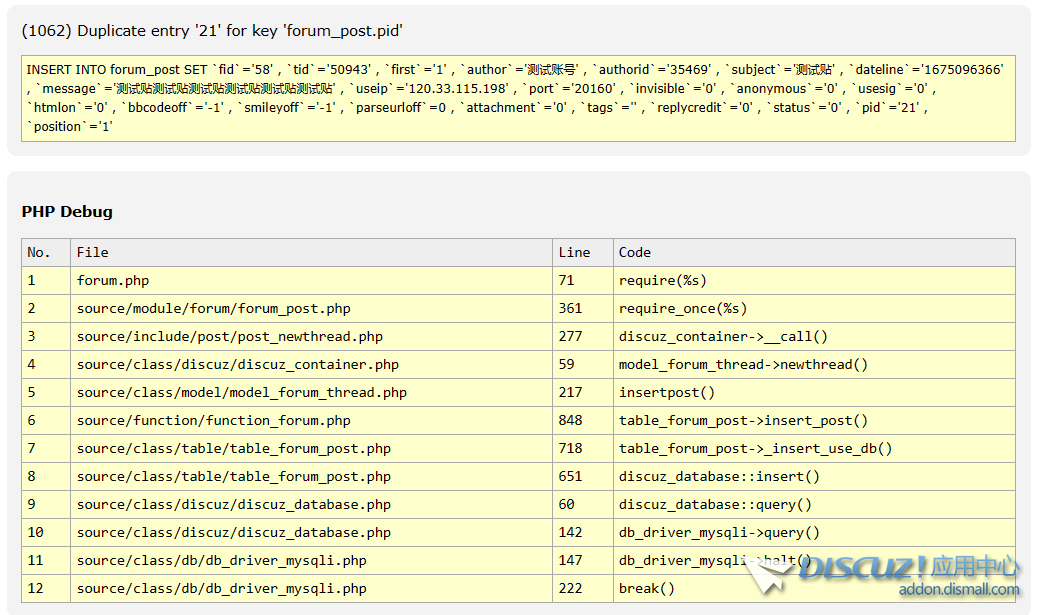Image resolution: width=1038 pixels, height=615 pixels.
Task: Click line number 59 in the Line column
Action: coord(566,365)
